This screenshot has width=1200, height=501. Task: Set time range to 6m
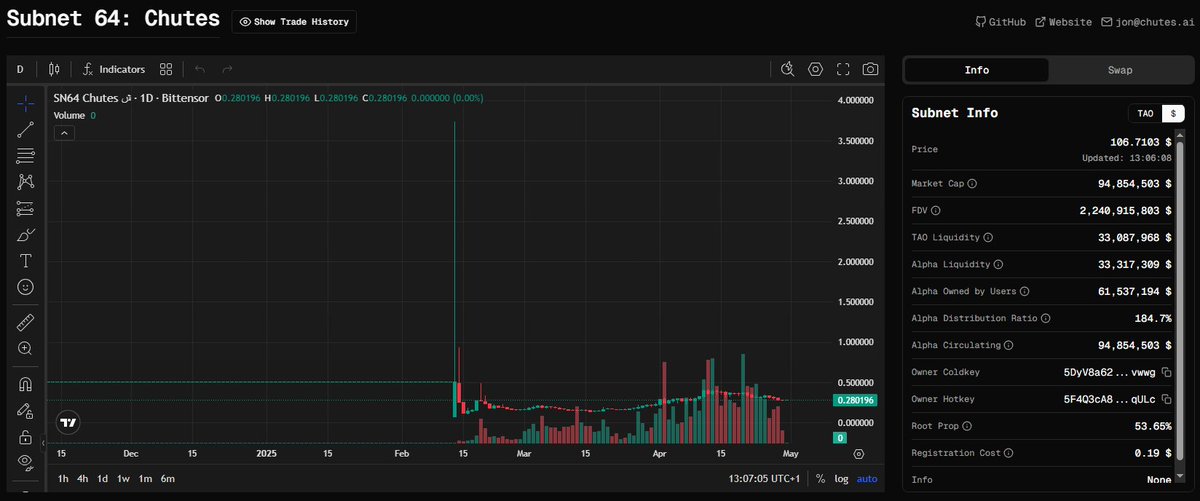[167, 479]
